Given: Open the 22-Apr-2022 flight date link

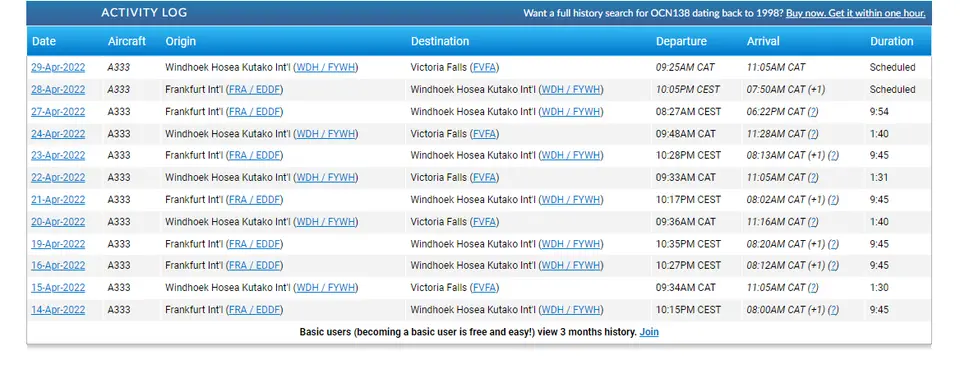Looking at the screenshot, I should coord(58,178).
